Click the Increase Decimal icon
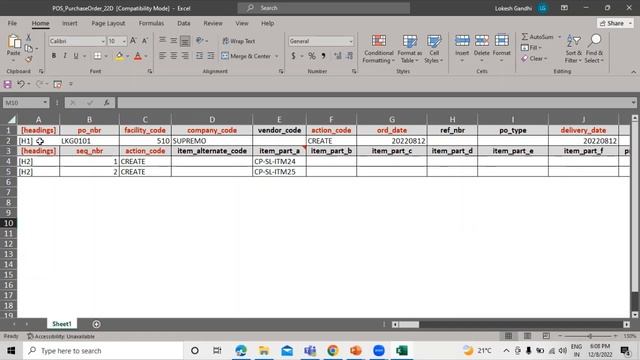 pos(338,56)
